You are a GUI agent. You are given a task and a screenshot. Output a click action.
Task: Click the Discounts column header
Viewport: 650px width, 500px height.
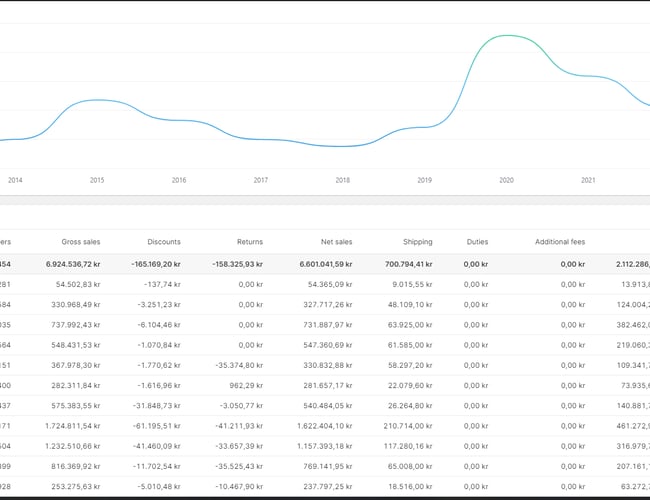tap(163, 242)
